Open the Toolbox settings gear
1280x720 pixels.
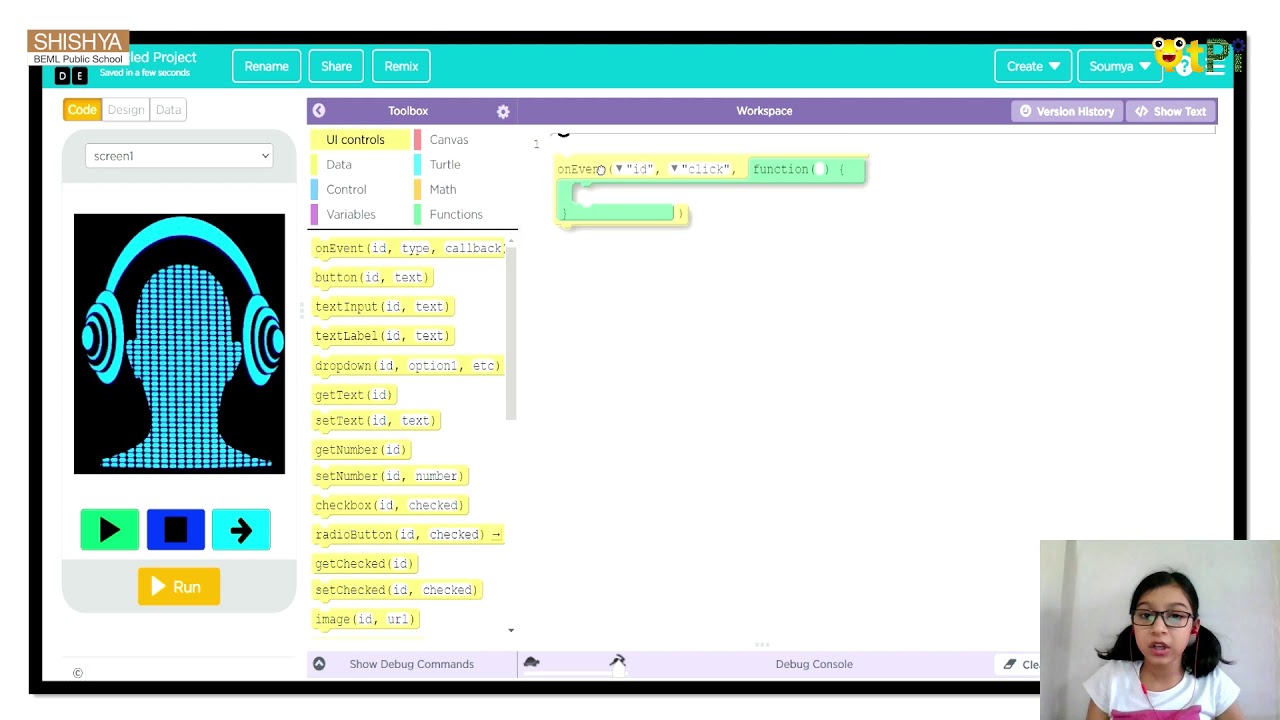pos(503,111)
